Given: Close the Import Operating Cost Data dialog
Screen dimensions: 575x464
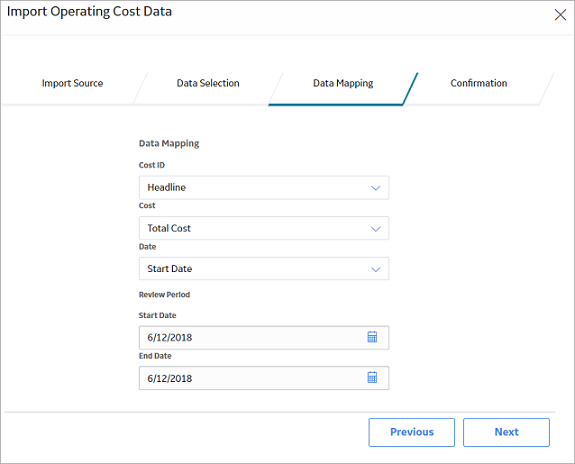Looking at the screenshot, I should pos(560,15).
